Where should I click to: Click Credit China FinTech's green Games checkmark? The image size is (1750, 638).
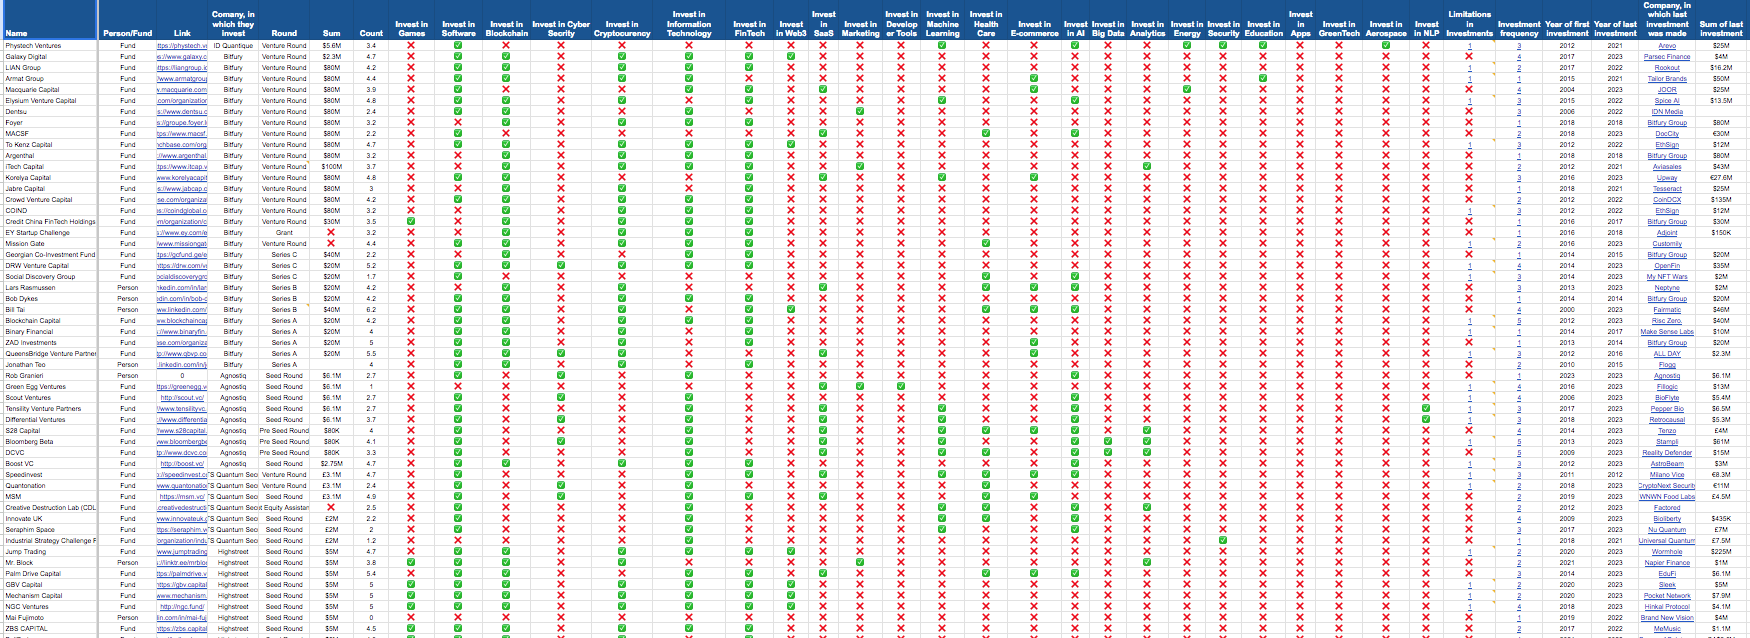(411, 222)
